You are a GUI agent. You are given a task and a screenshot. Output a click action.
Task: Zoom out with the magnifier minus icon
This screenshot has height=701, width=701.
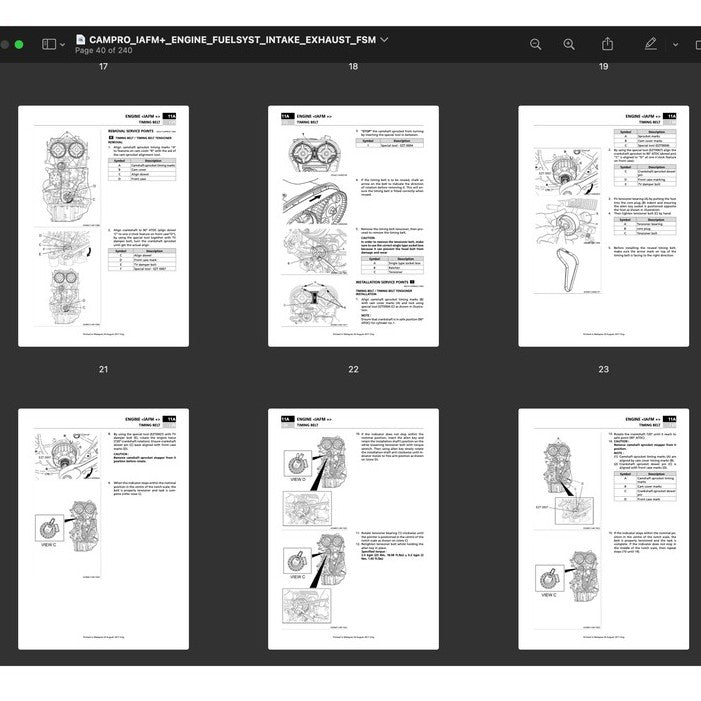coord(536,44)
